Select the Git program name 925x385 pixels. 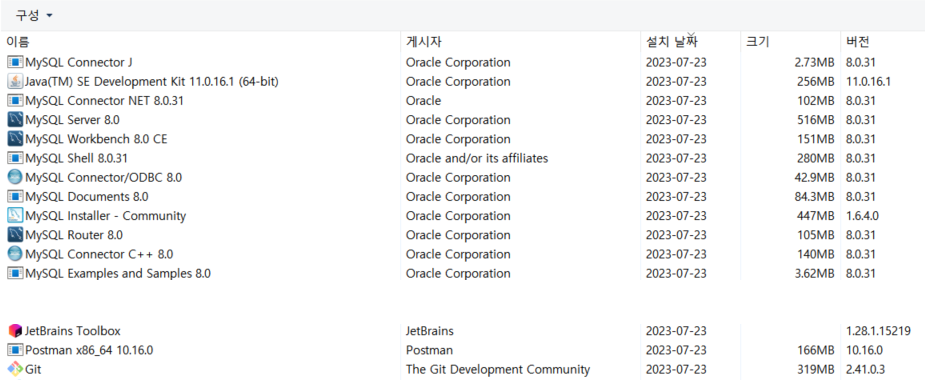click(x=33, y=370)
